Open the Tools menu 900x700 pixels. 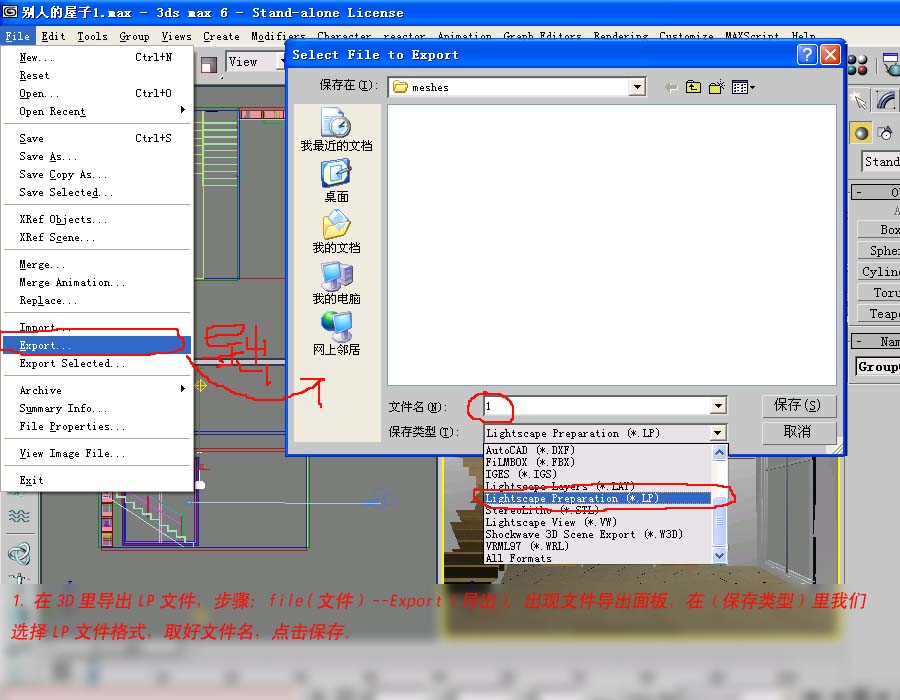(92, 36)
